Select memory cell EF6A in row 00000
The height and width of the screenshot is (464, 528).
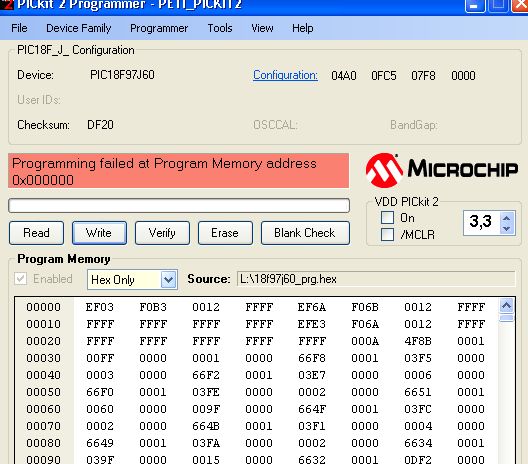(x=312, y=307)
